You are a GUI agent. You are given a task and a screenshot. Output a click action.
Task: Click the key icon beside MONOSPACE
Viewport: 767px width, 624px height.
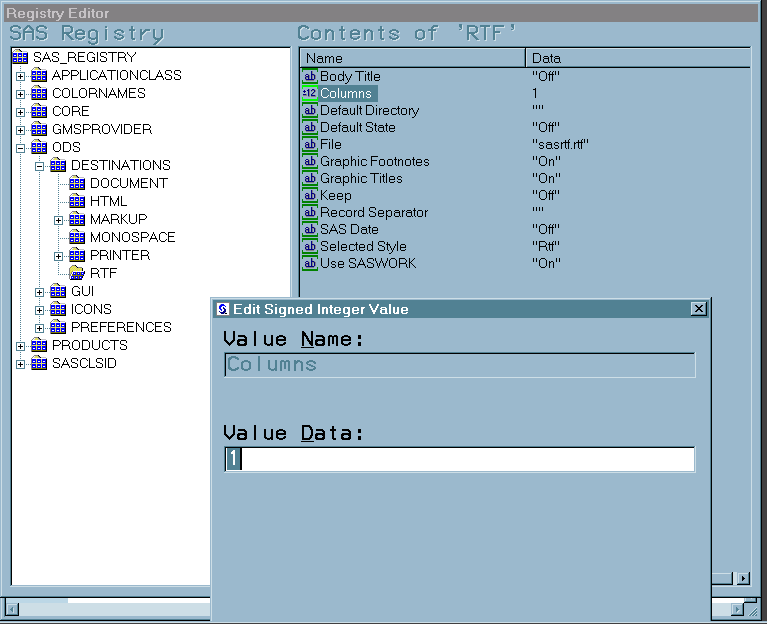pyautogui.click(x=77, y=237)
